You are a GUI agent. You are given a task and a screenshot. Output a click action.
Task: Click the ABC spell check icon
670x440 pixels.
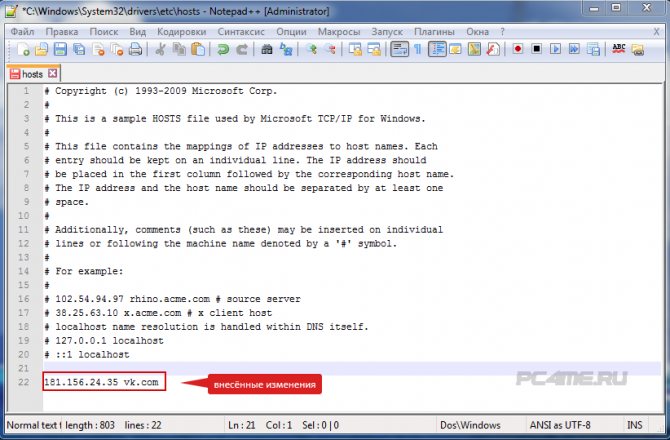[618, 49]
